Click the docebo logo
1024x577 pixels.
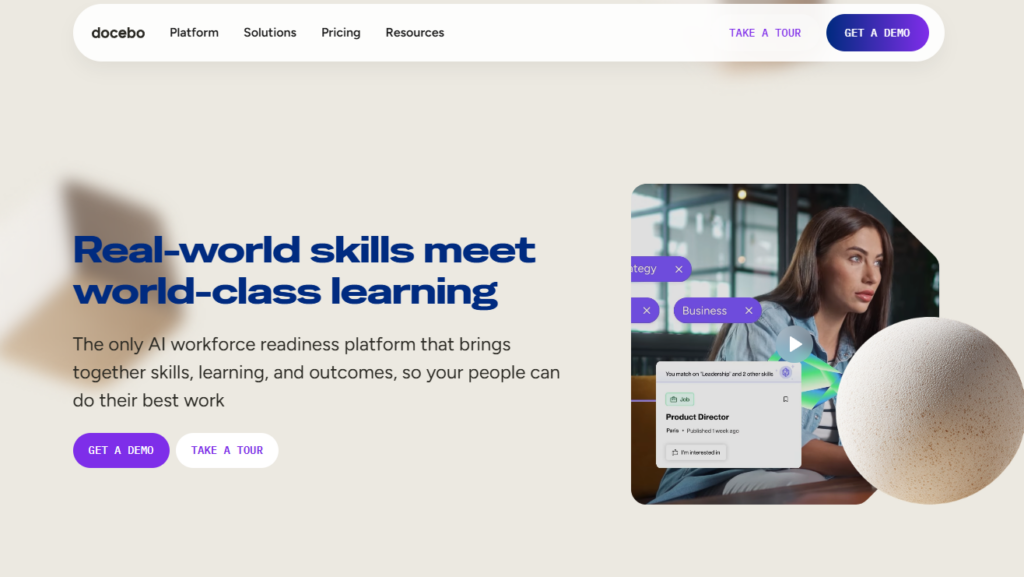coord(118,33)
